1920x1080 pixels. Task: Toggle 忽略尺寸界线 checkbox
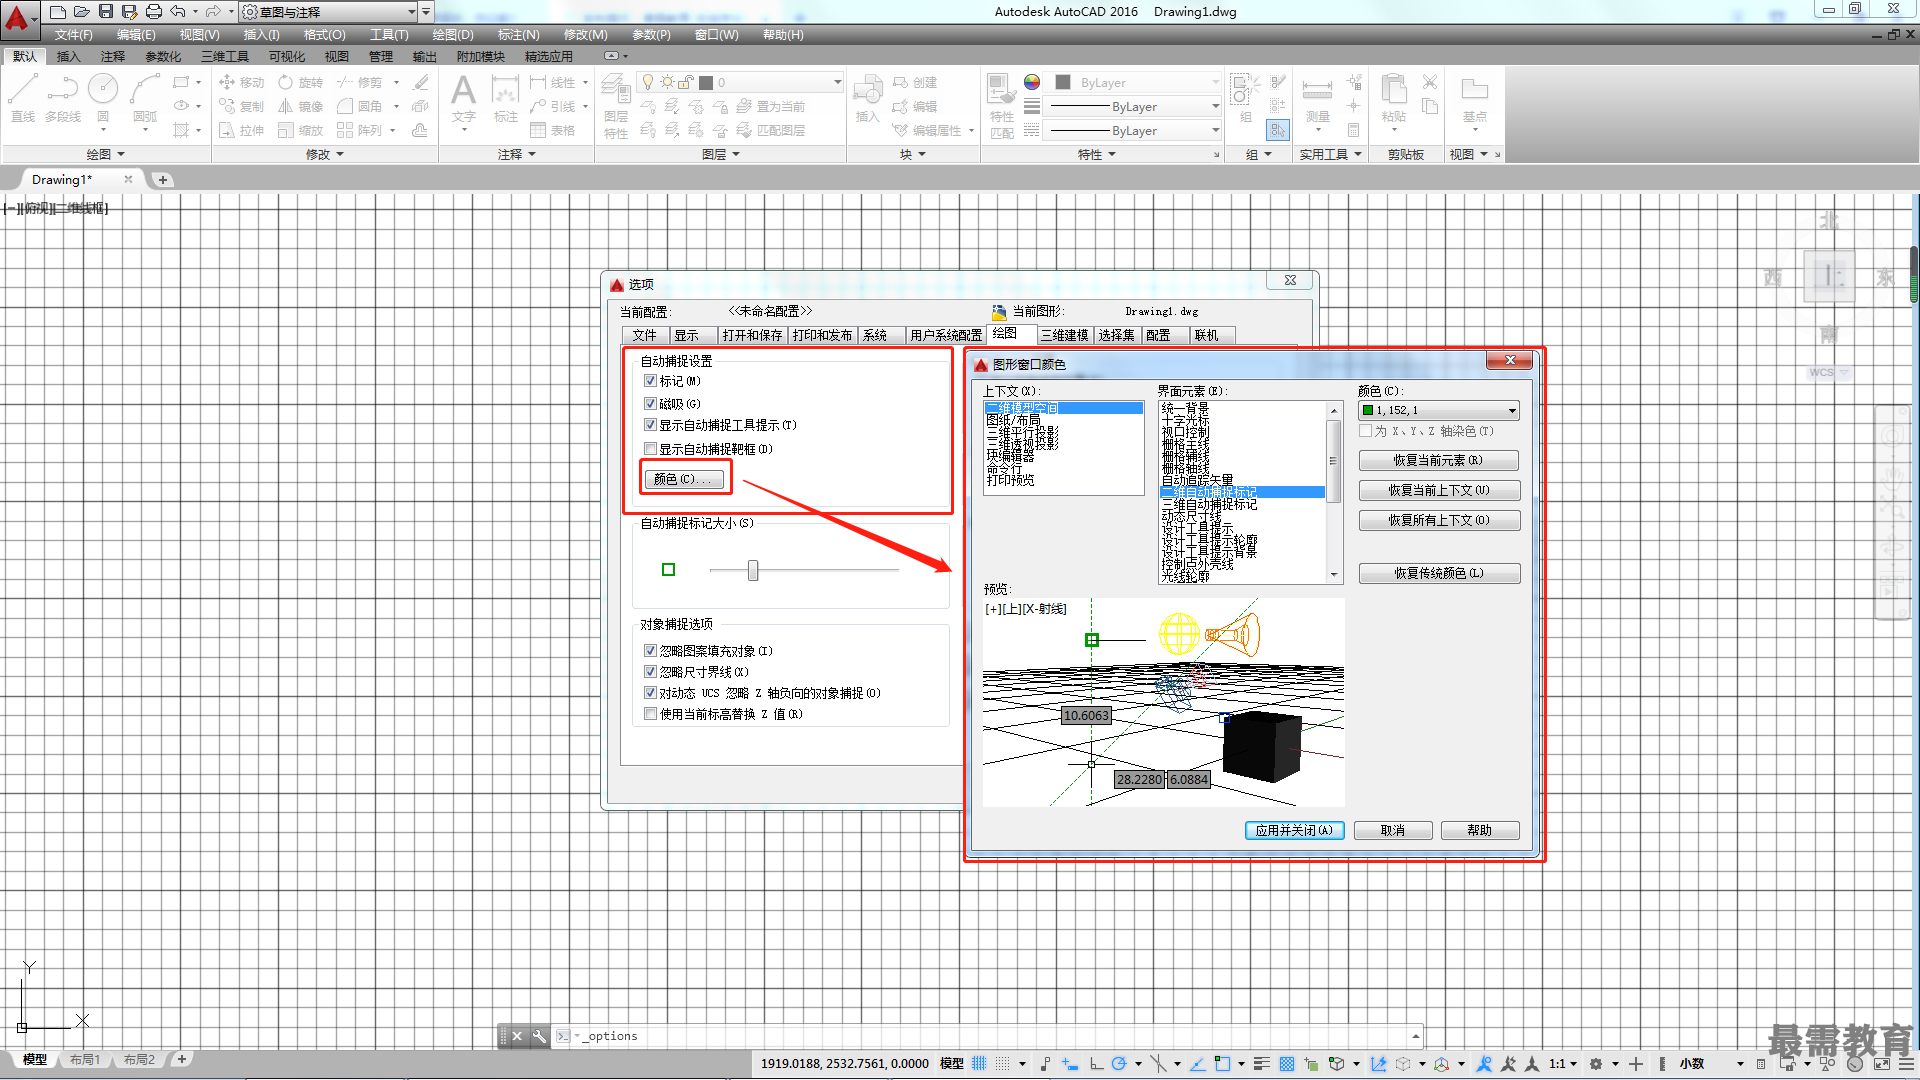pos(650,672)
